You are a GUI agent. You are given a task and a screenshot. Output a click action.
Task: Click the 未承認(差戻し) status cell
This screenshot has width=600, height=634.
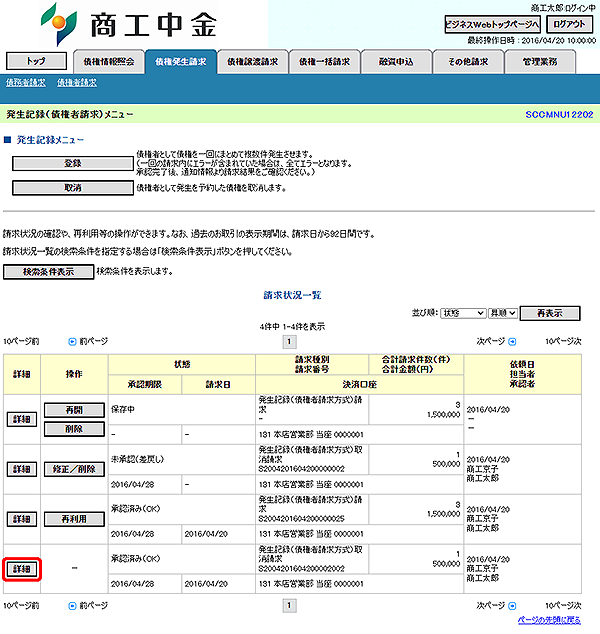[182, 459]
